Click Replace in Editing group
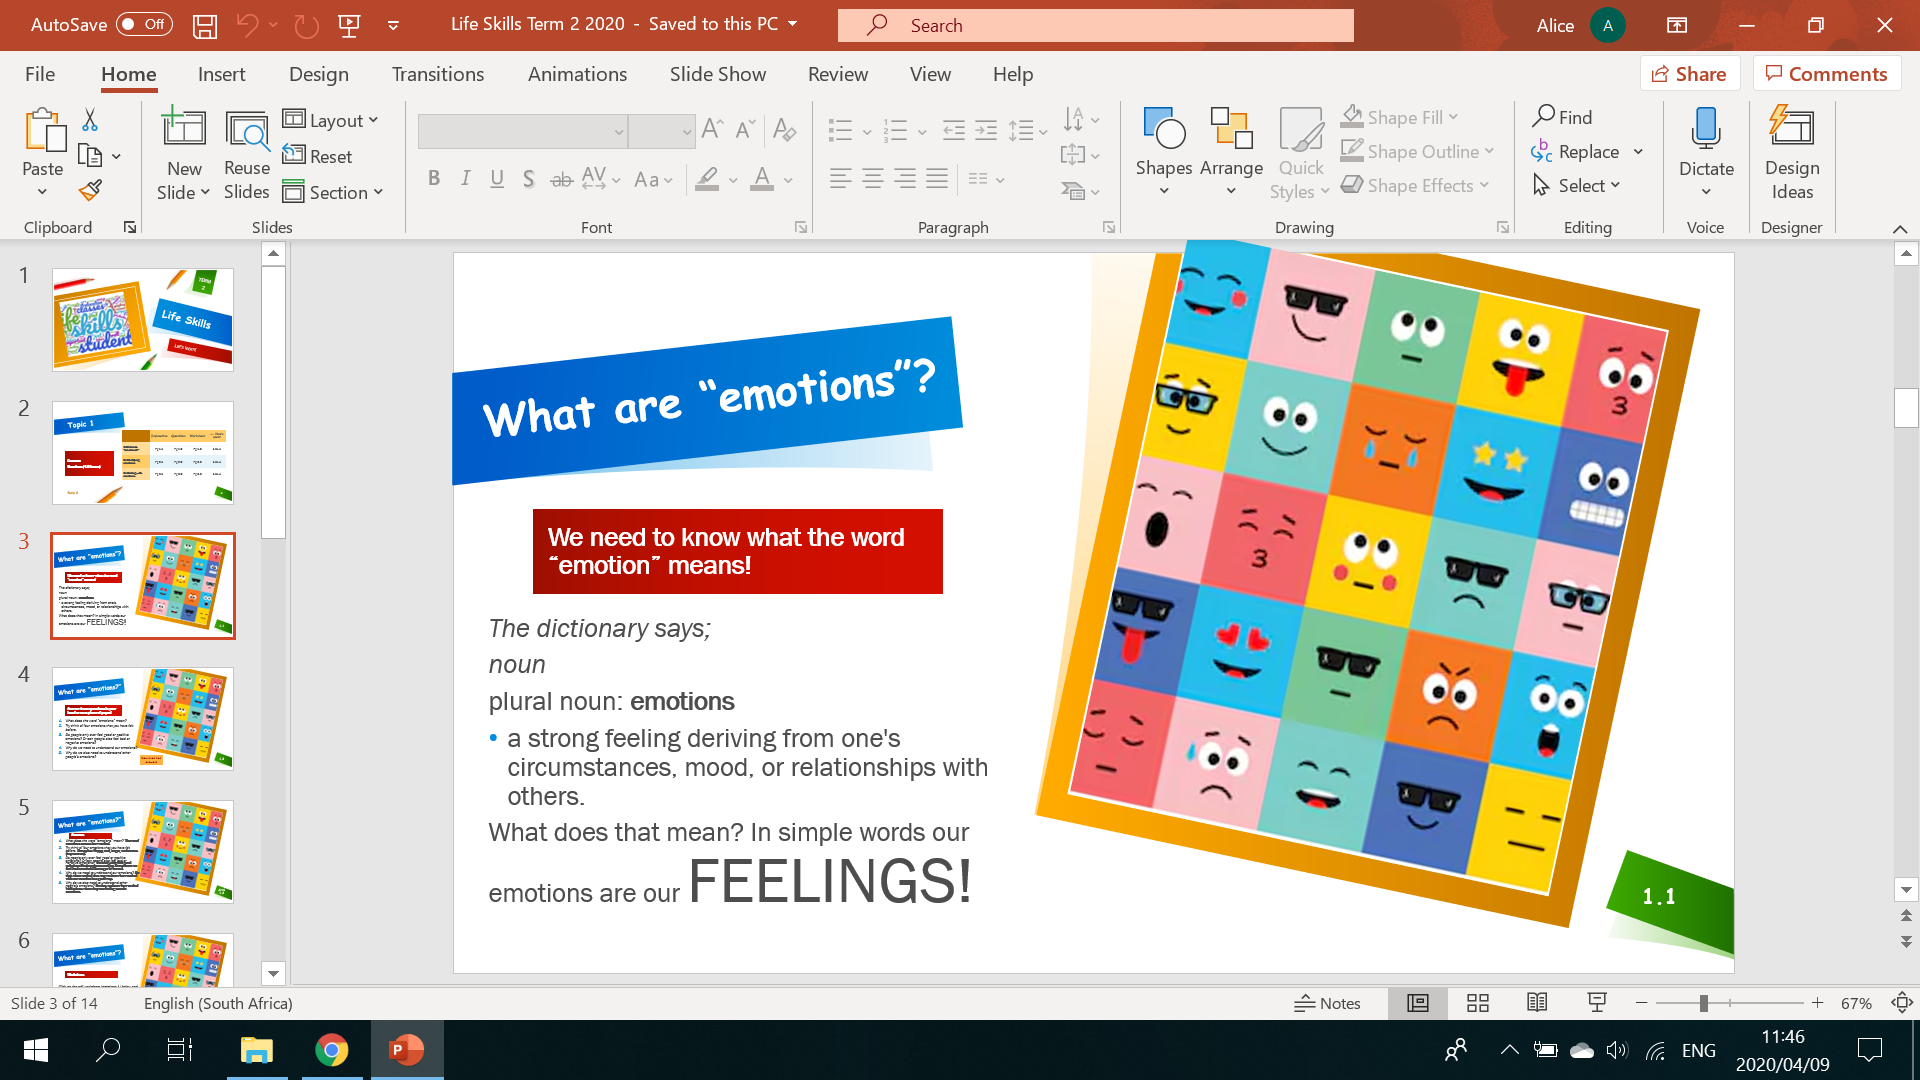Image resolution: width=1920 pixels, height=1080 pixels. coord(1575,151)
